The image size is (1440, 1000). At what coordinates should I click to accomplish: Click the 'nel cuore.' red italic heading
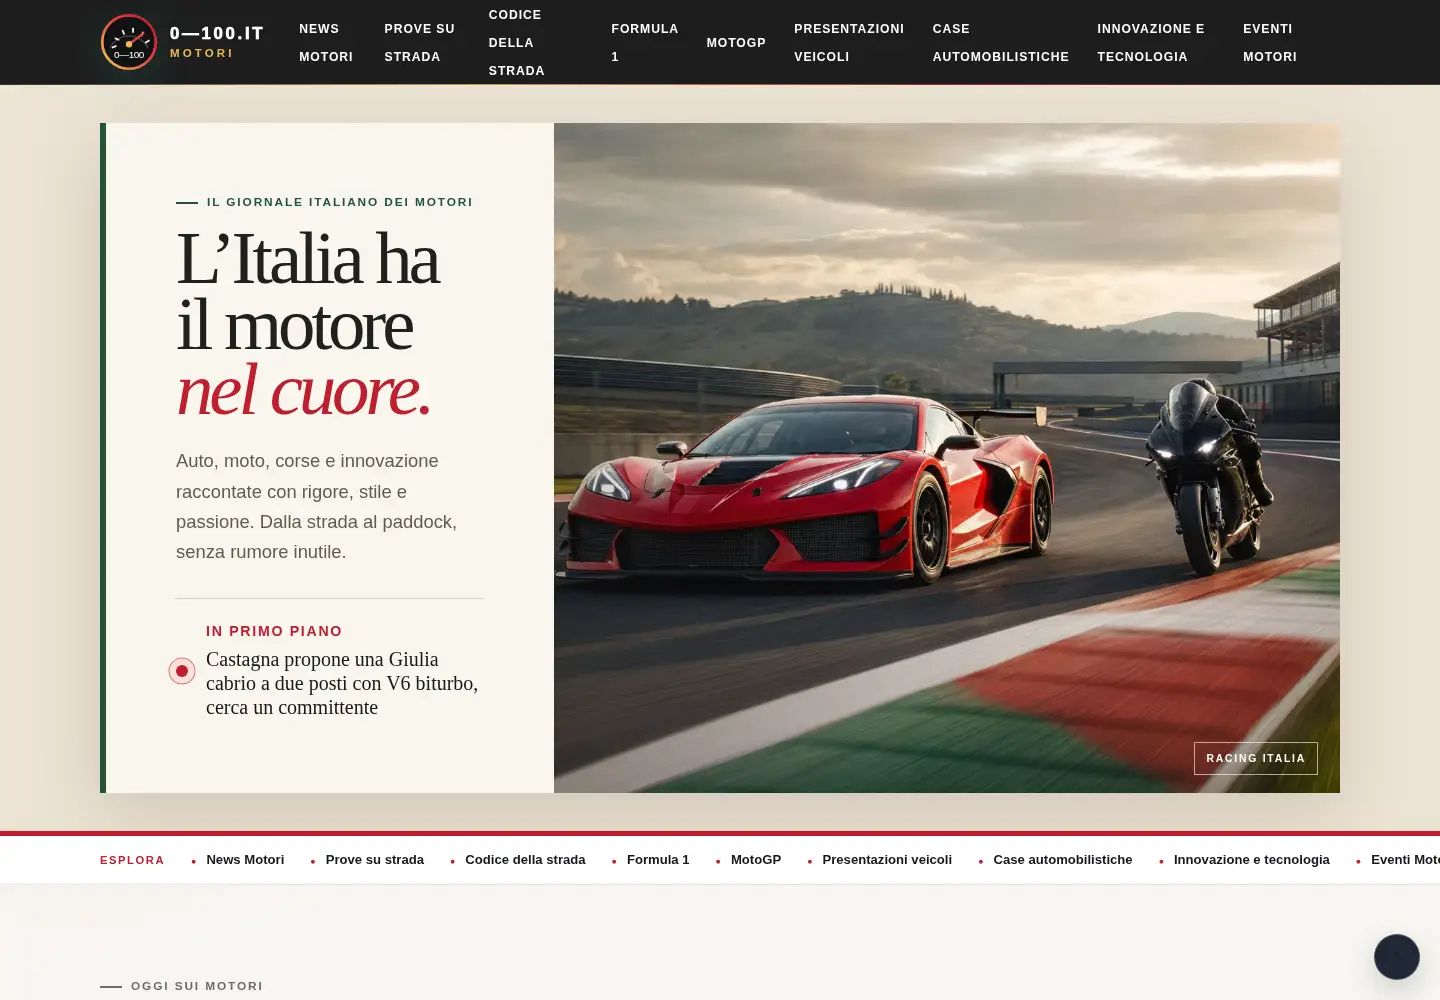[x=304, y=390]
